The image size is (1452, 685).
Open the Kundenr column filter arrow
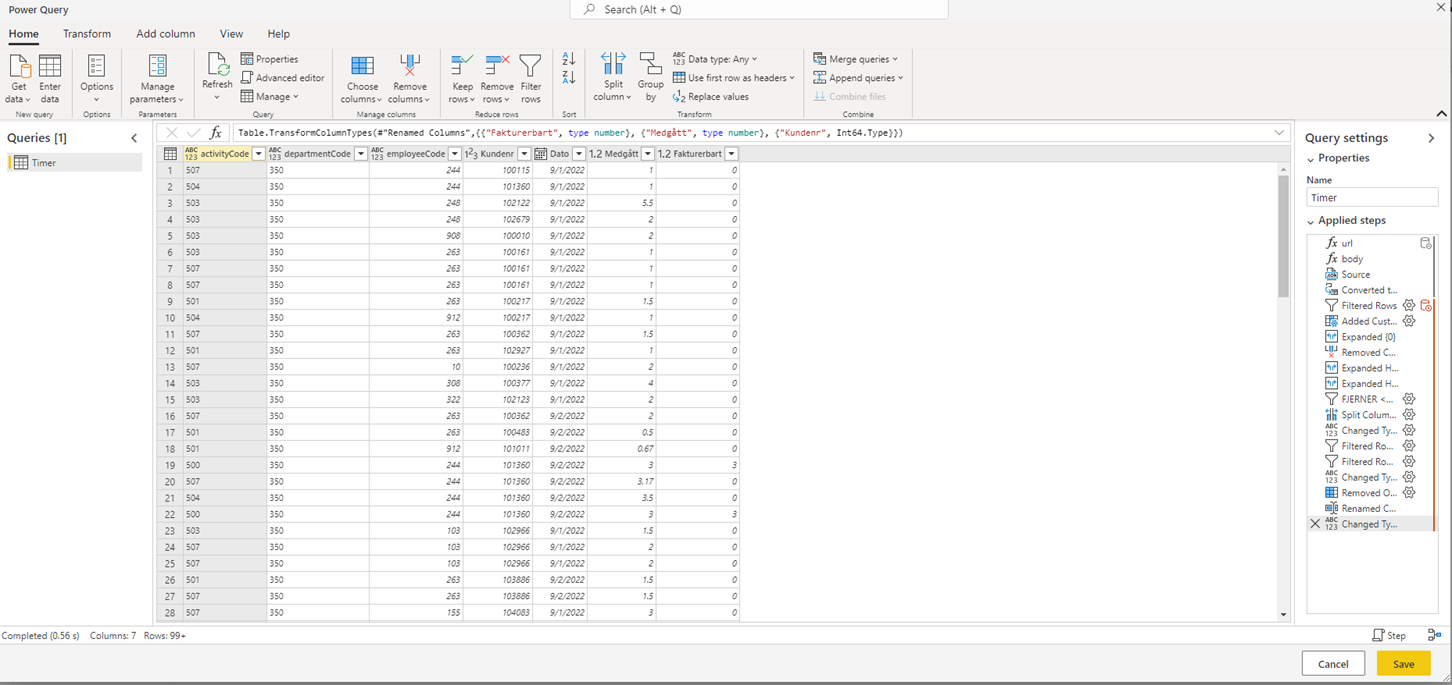click(525, 154)
